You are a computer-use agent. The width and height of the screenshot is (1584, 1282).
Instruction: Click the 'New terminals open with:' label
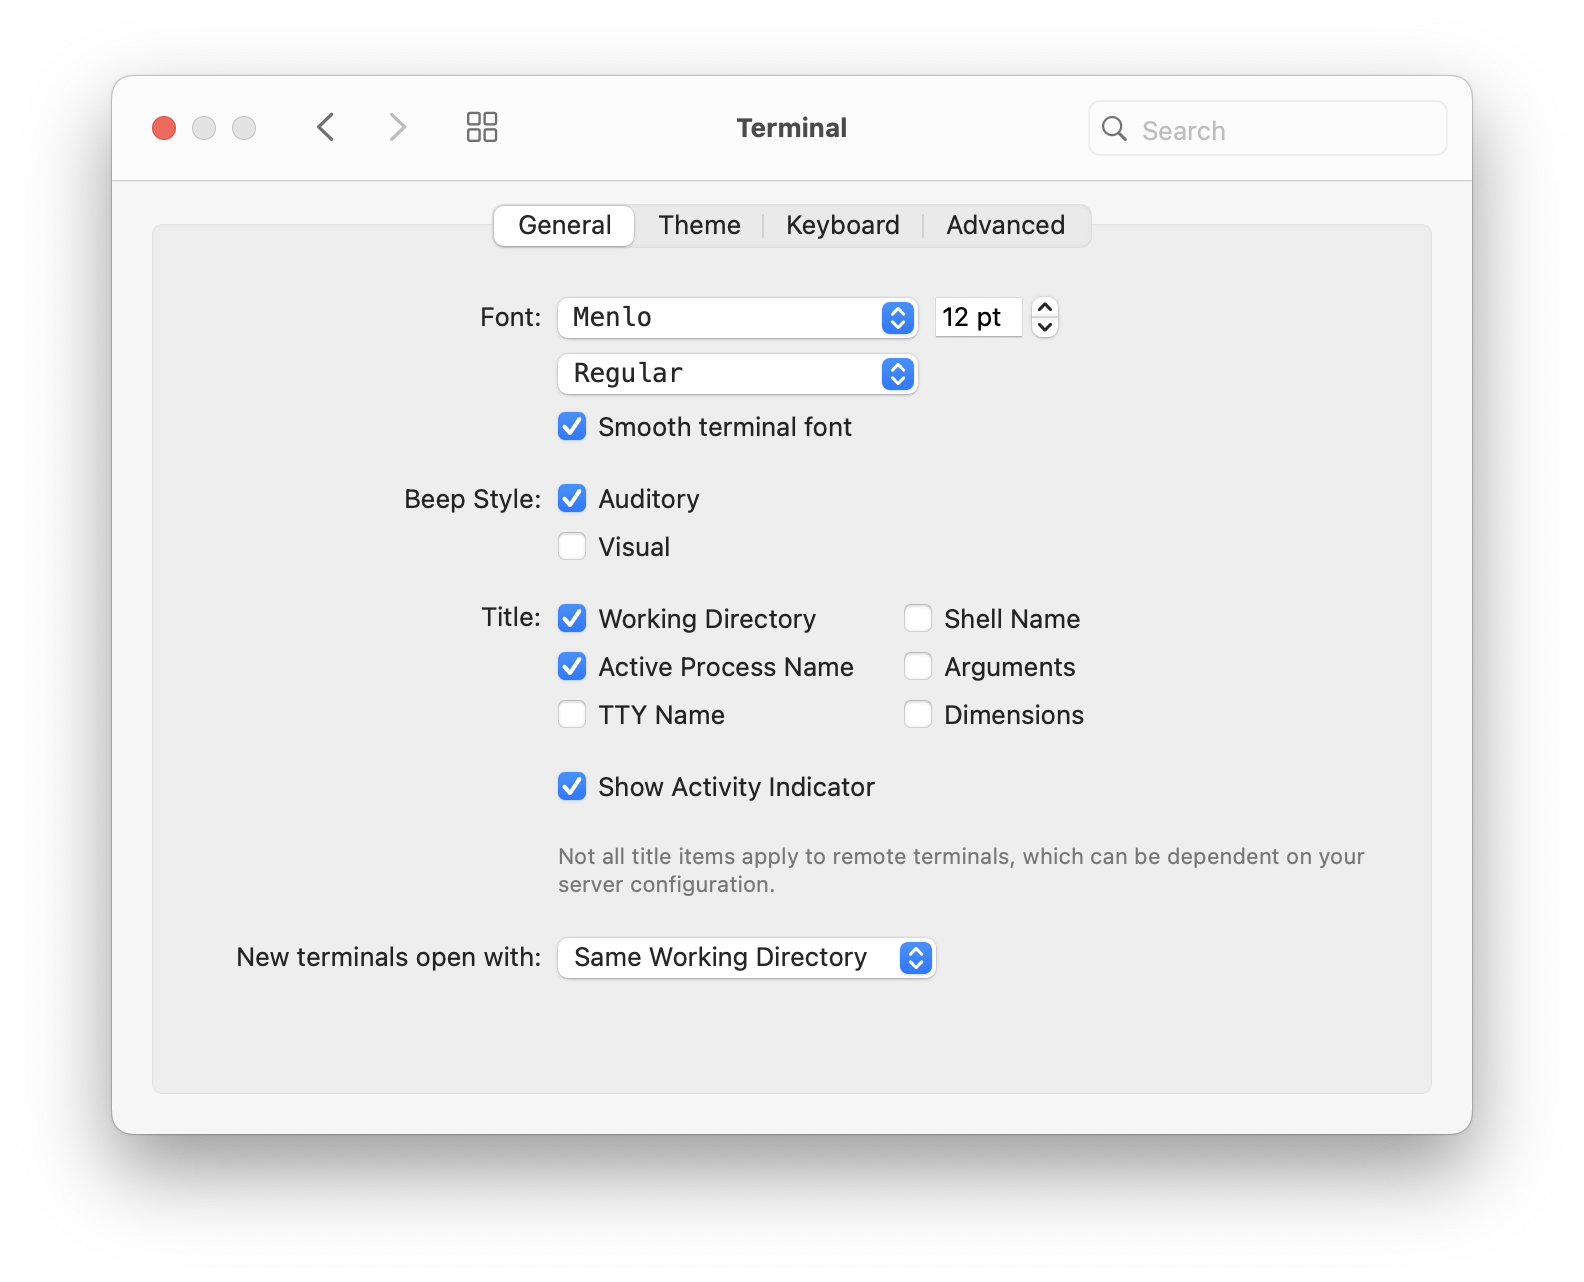[x=389, y=957]
